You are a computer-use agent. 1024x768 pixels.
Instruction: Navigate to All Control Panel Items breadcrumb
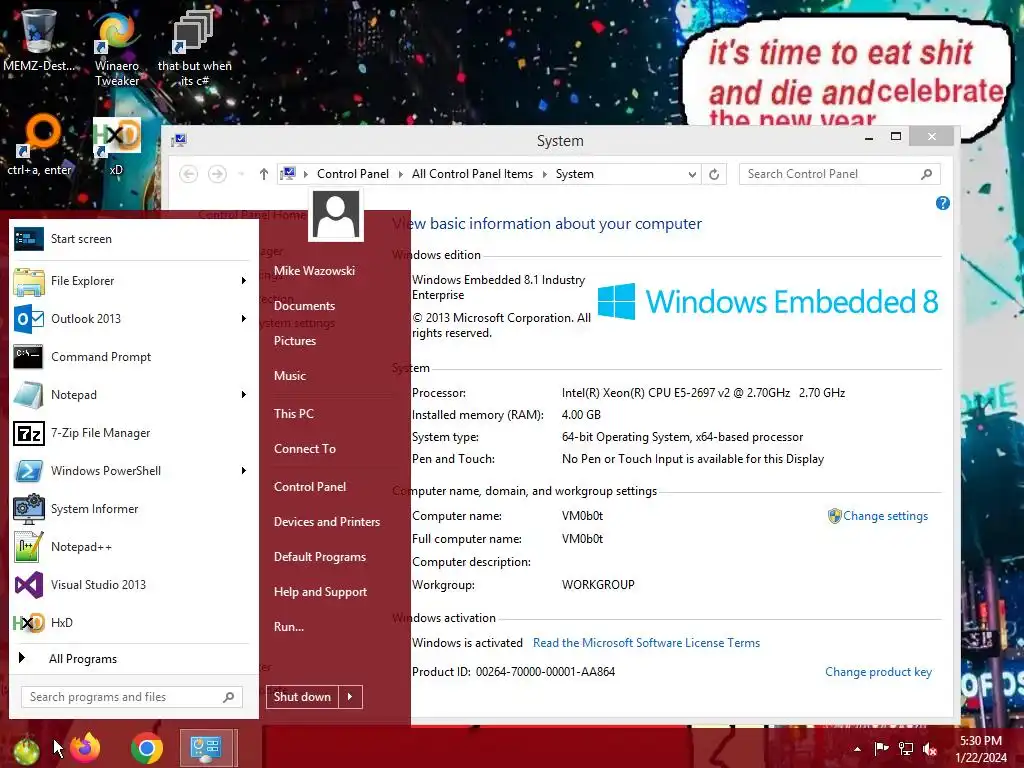coord(472,174)
